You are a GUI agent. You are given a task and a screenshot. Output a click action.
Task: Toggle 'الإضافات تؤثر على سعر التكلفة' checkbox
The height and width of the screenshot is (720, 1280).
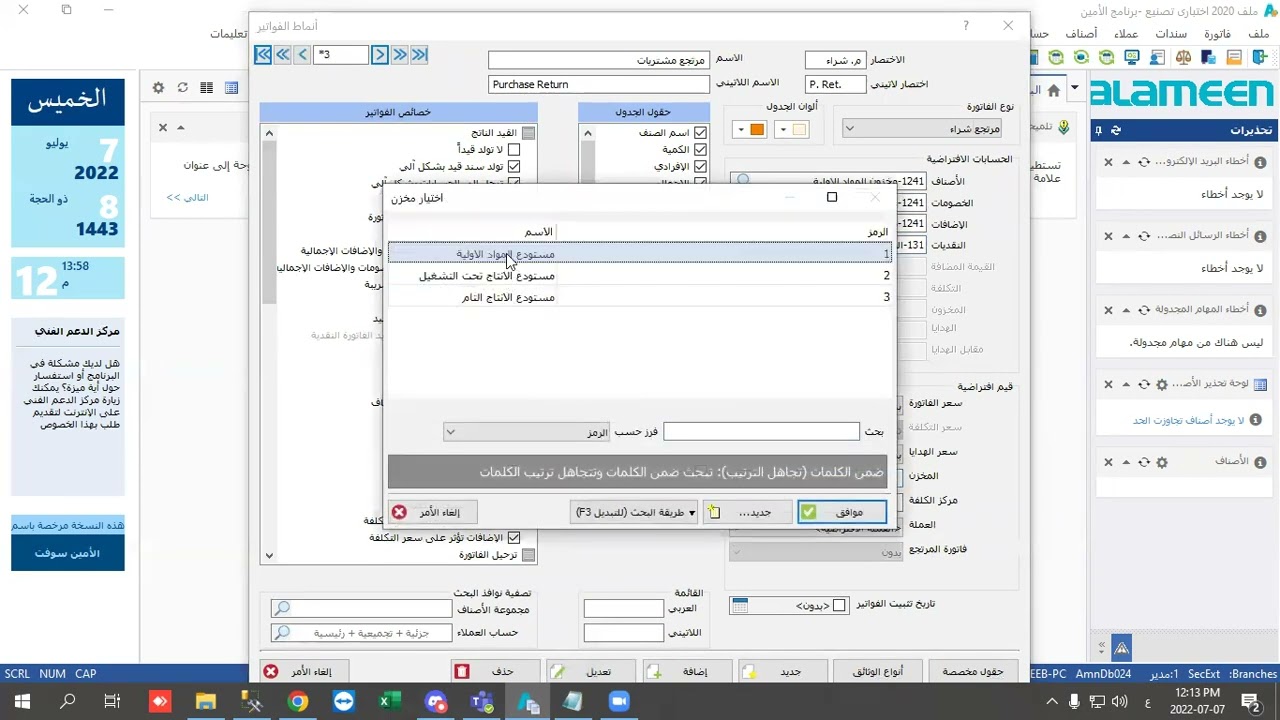(x=514, y=538)
